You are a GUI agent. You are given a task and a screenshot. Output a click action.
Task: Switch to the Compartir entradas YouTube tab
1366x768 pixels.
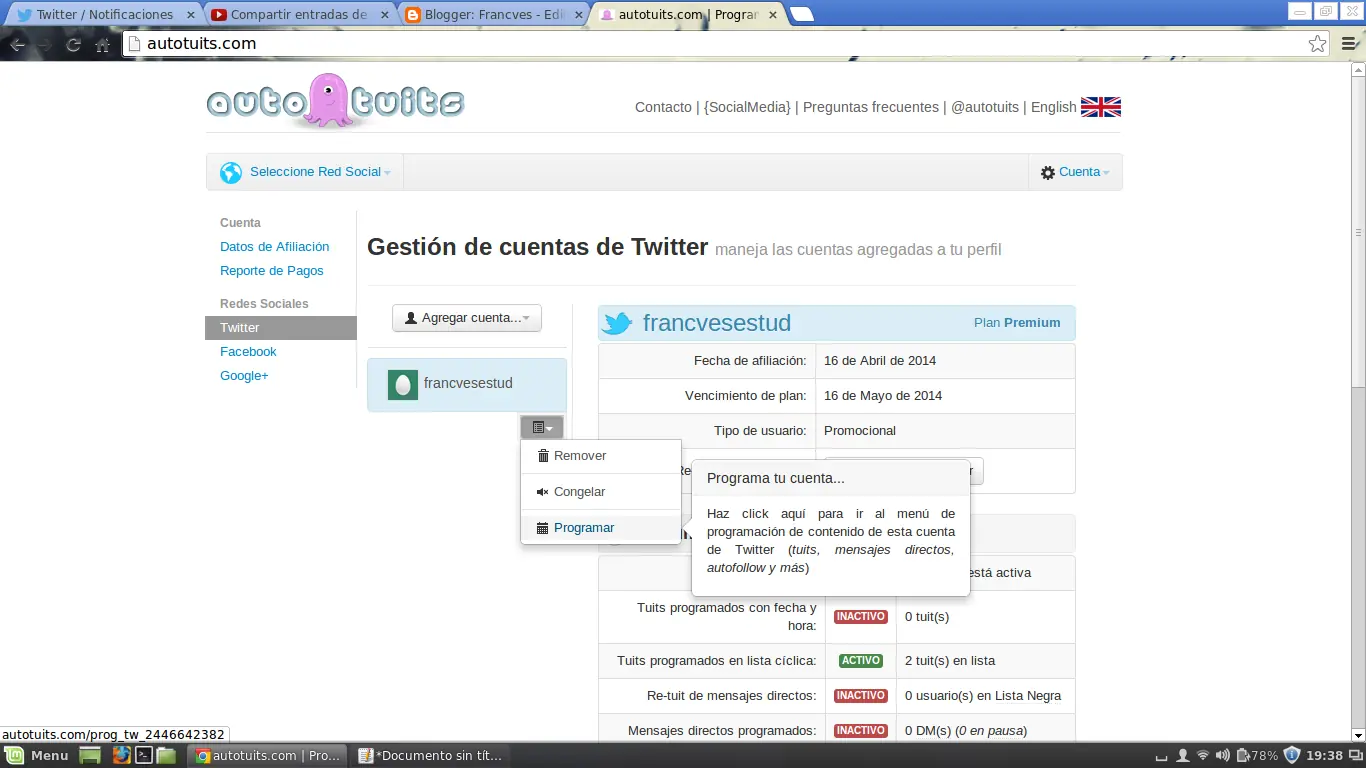tap(298, 15)
